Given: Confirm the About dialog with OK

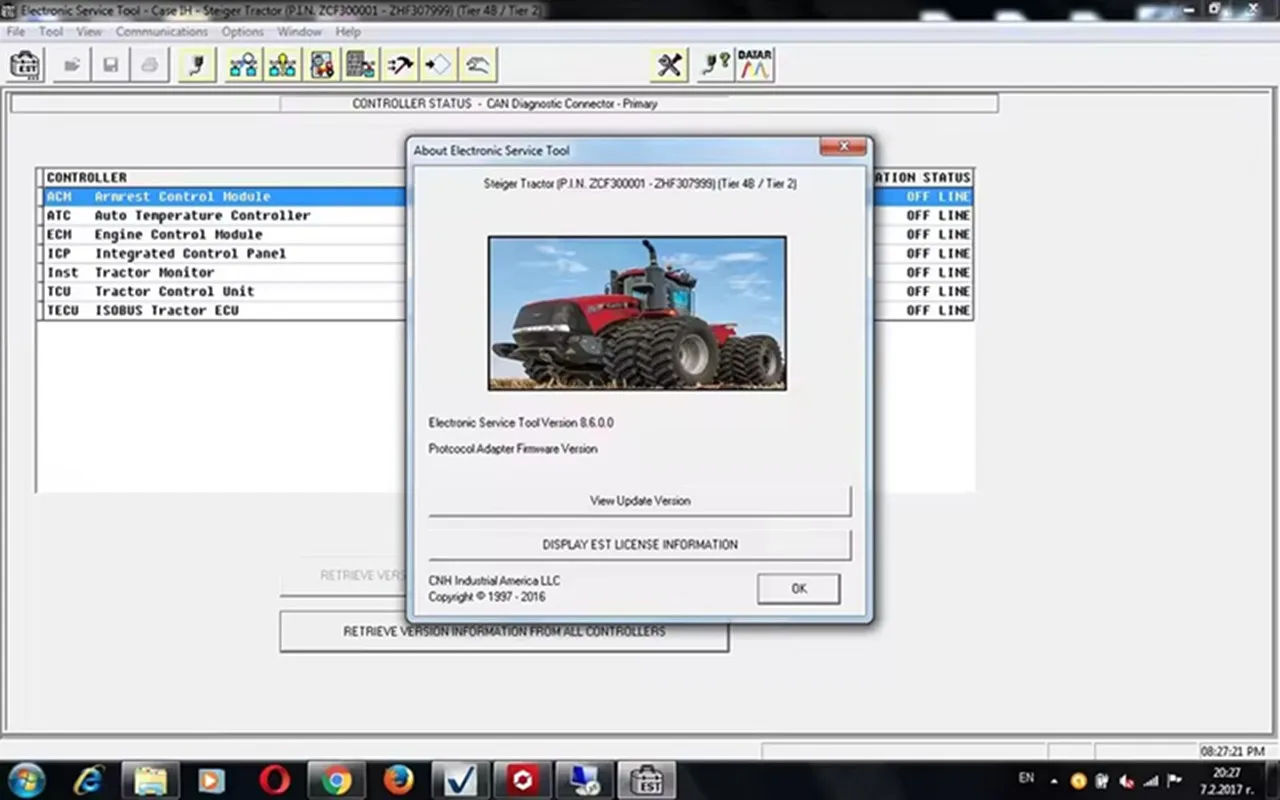Looking at the screenshot, I should (x=798, y=589).
